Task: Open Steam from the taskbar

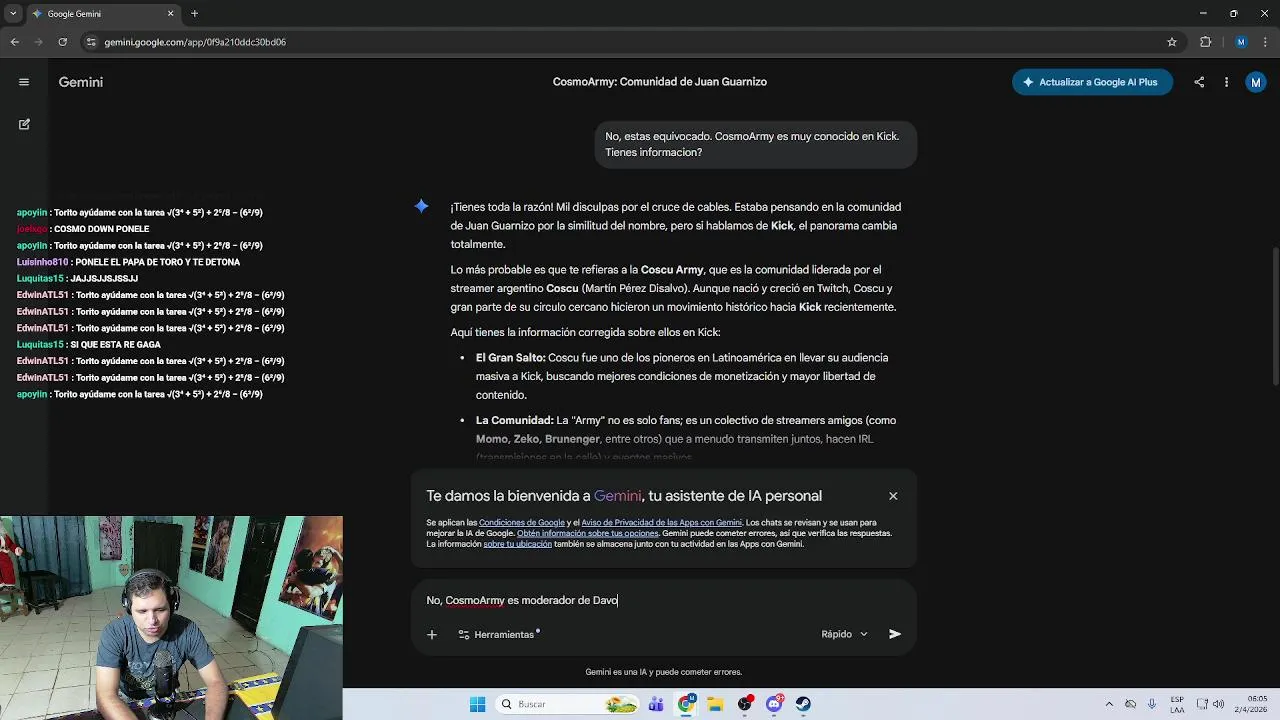Action: pos(803,704)
